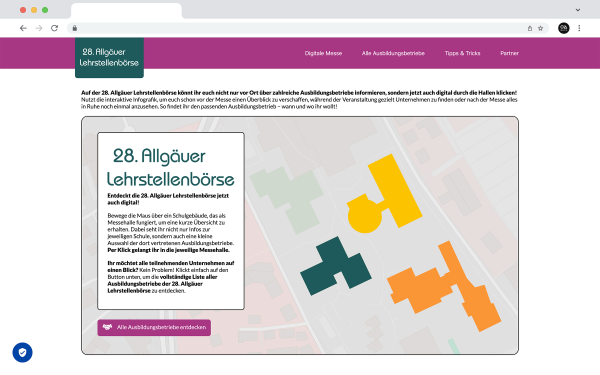The height and width of the screenshot is (375, 600).
Task: Open the browser three-dot menu
Action: click(579, 28)
